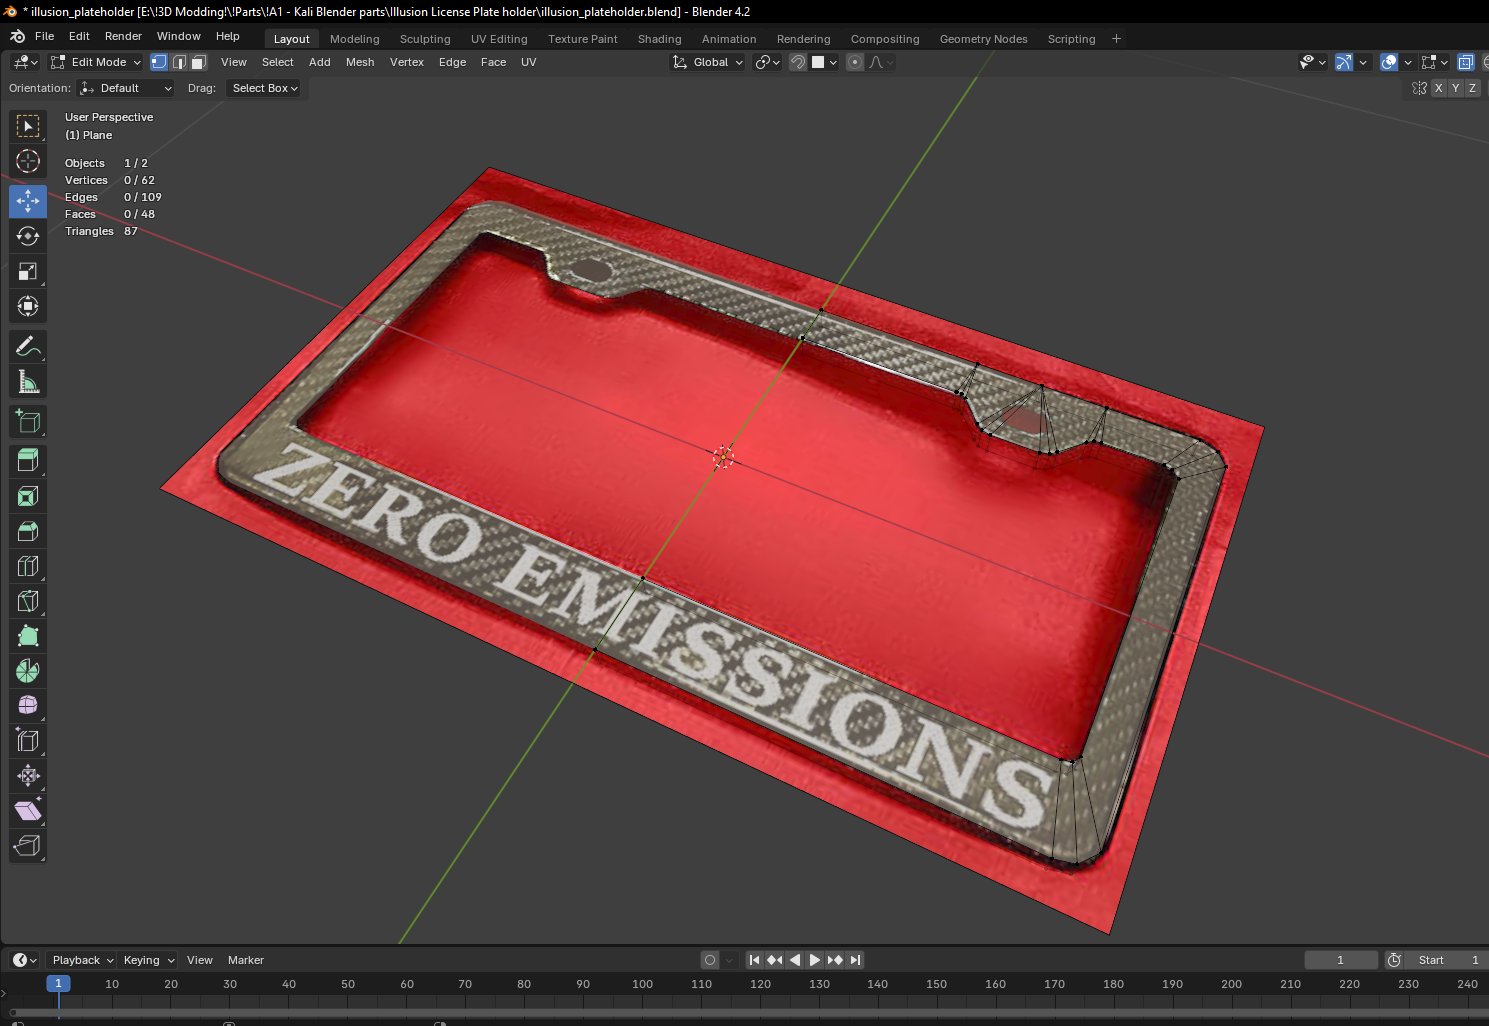Toggle timeline auto keying record button

click(x=710, y=960)
